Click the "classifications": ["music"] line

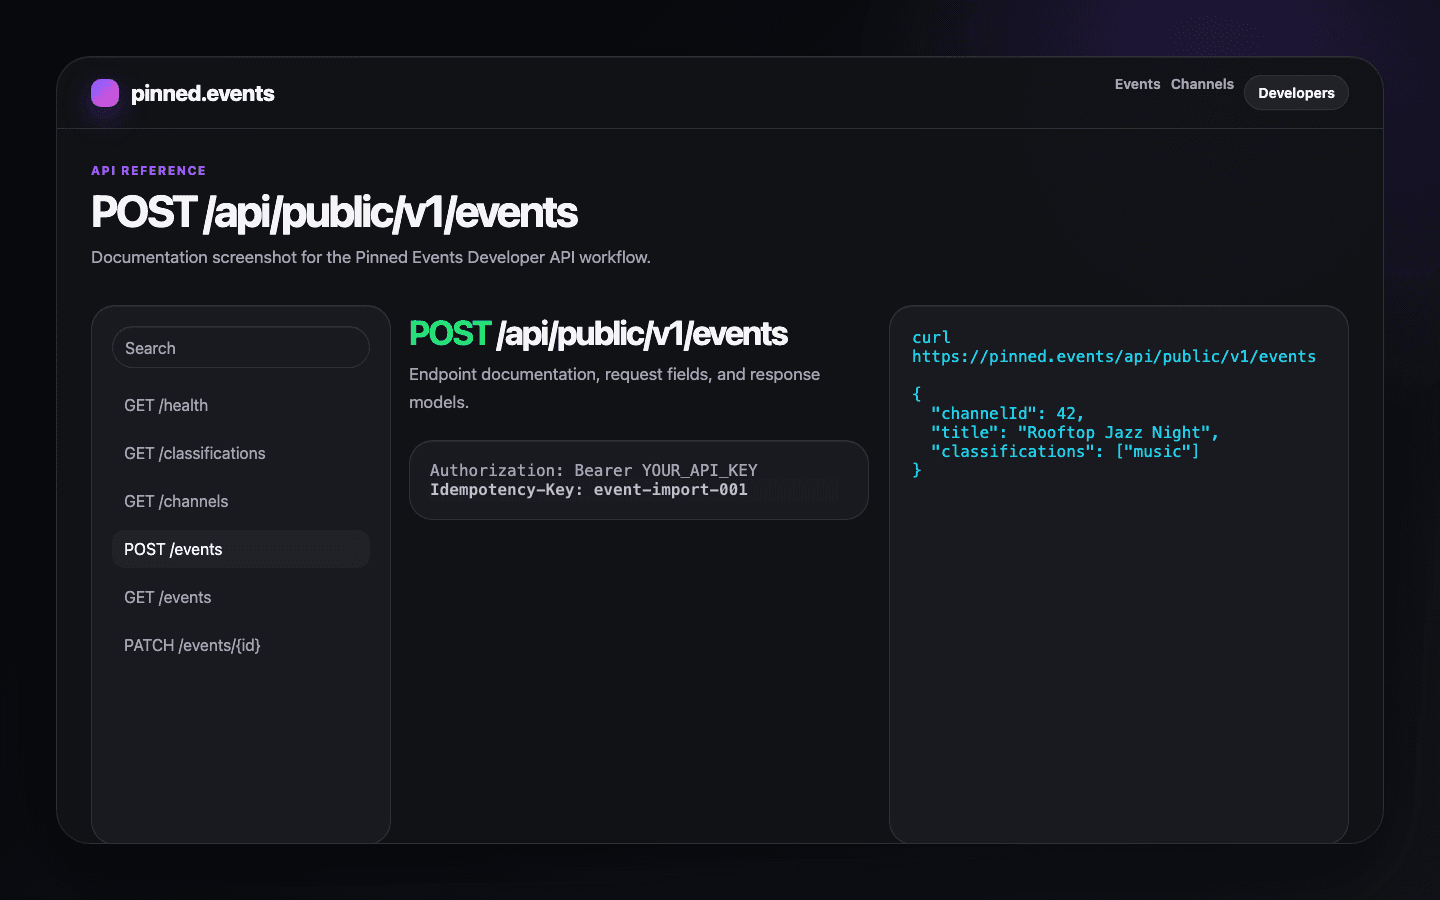(1065, 451)
